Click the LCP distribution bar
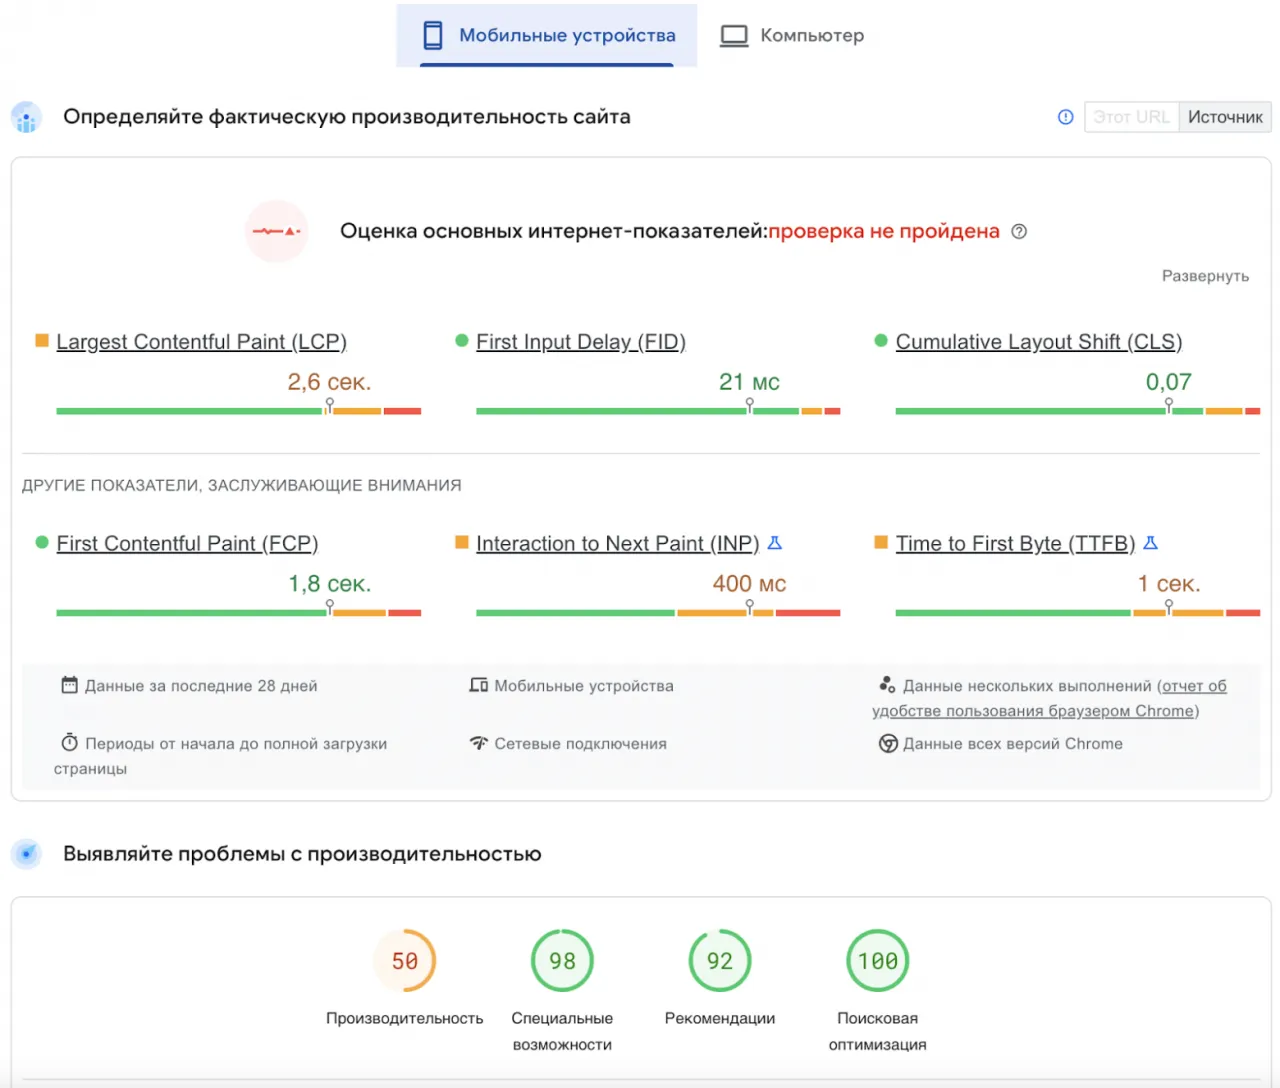1280x1088 pixels. click(238, 411)
